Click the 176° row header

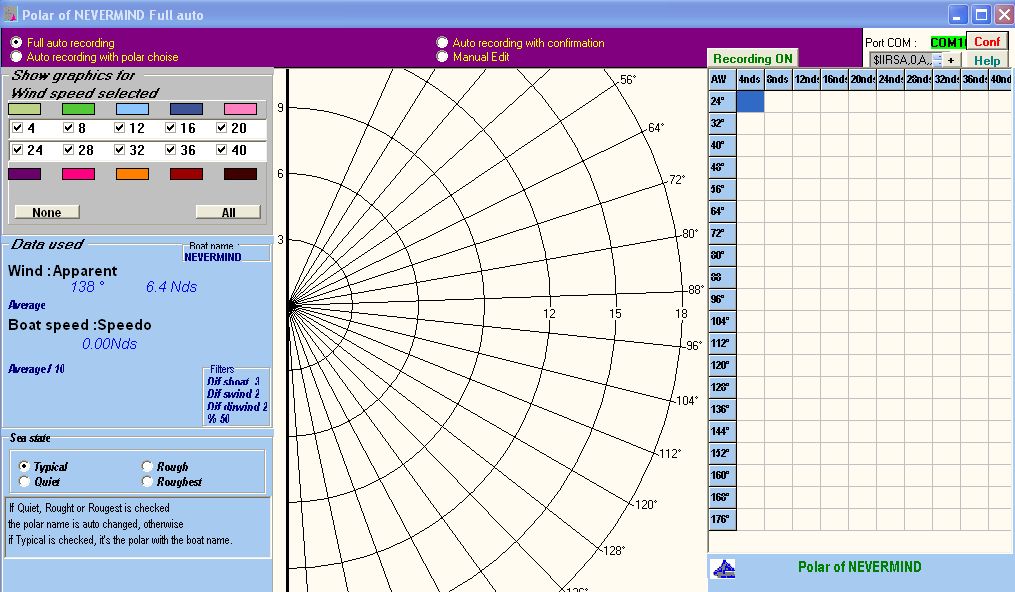722,519
